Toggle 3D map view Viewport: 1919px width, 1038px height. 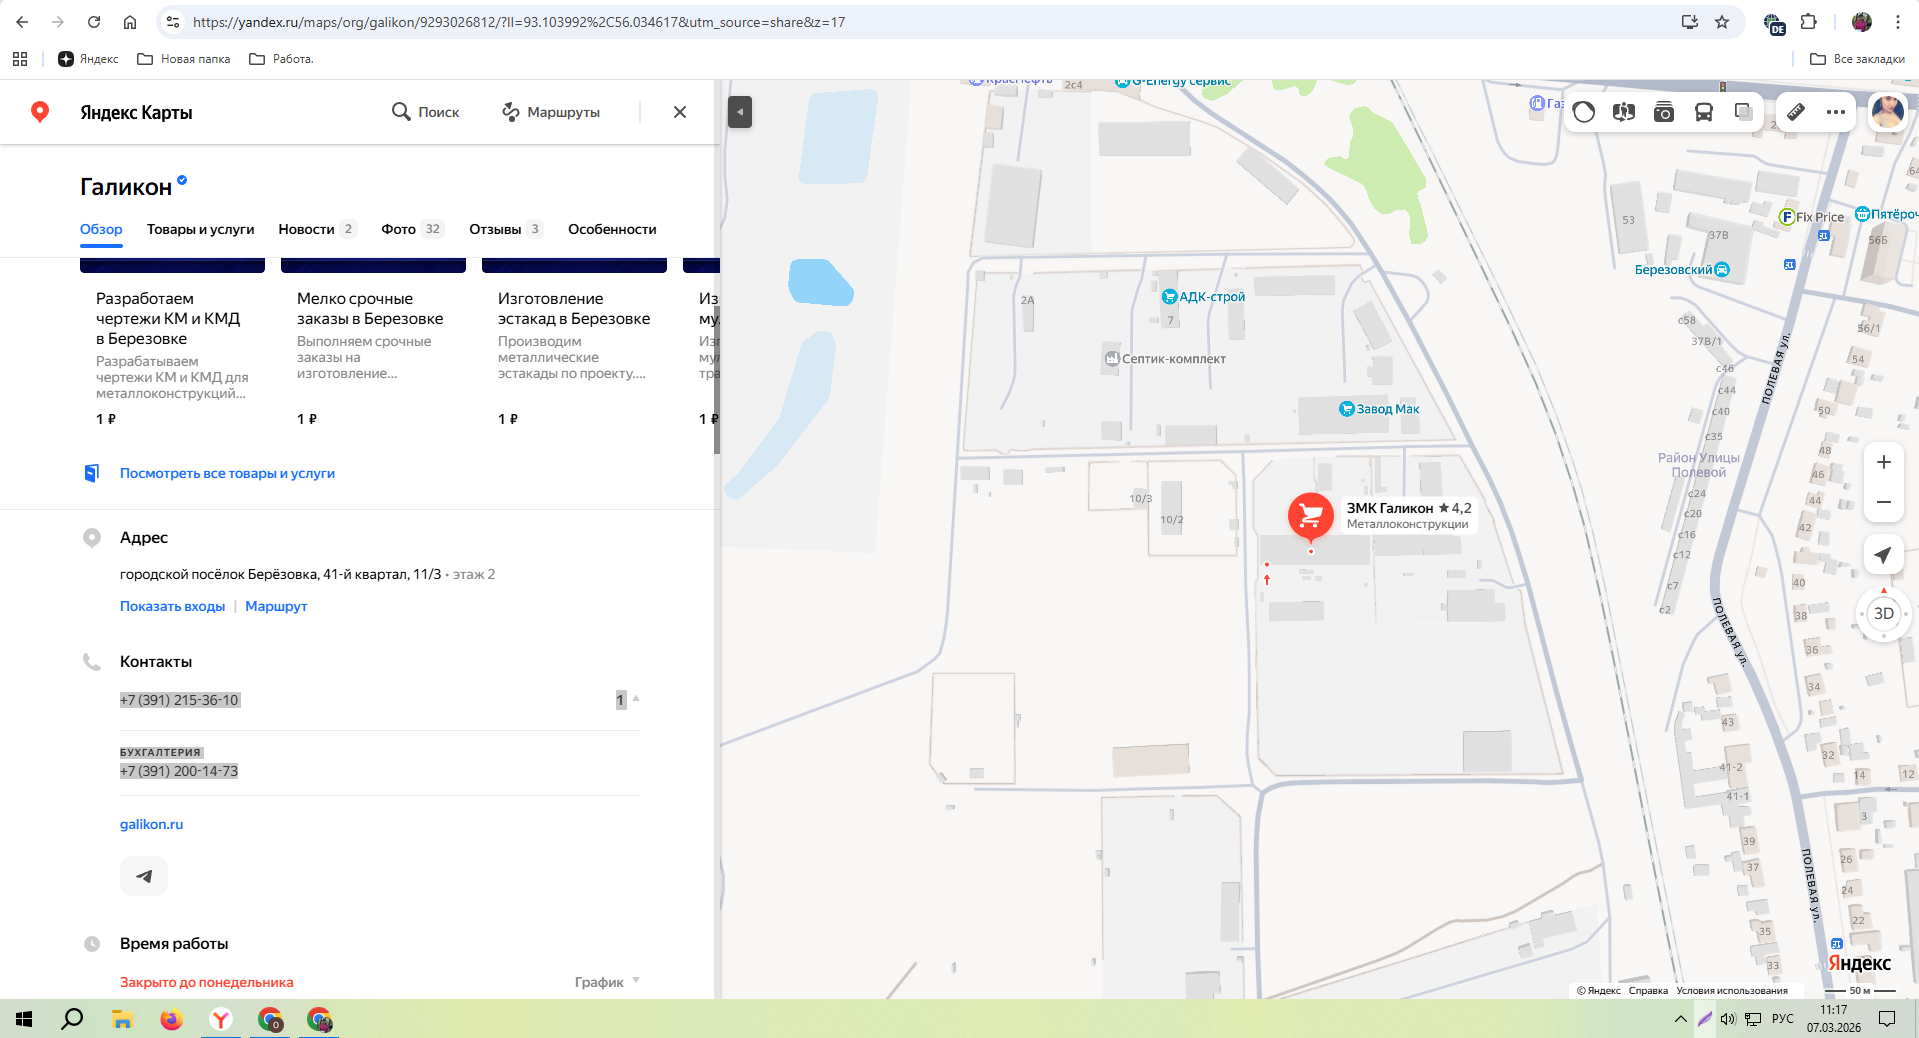tap(1883, 614)
